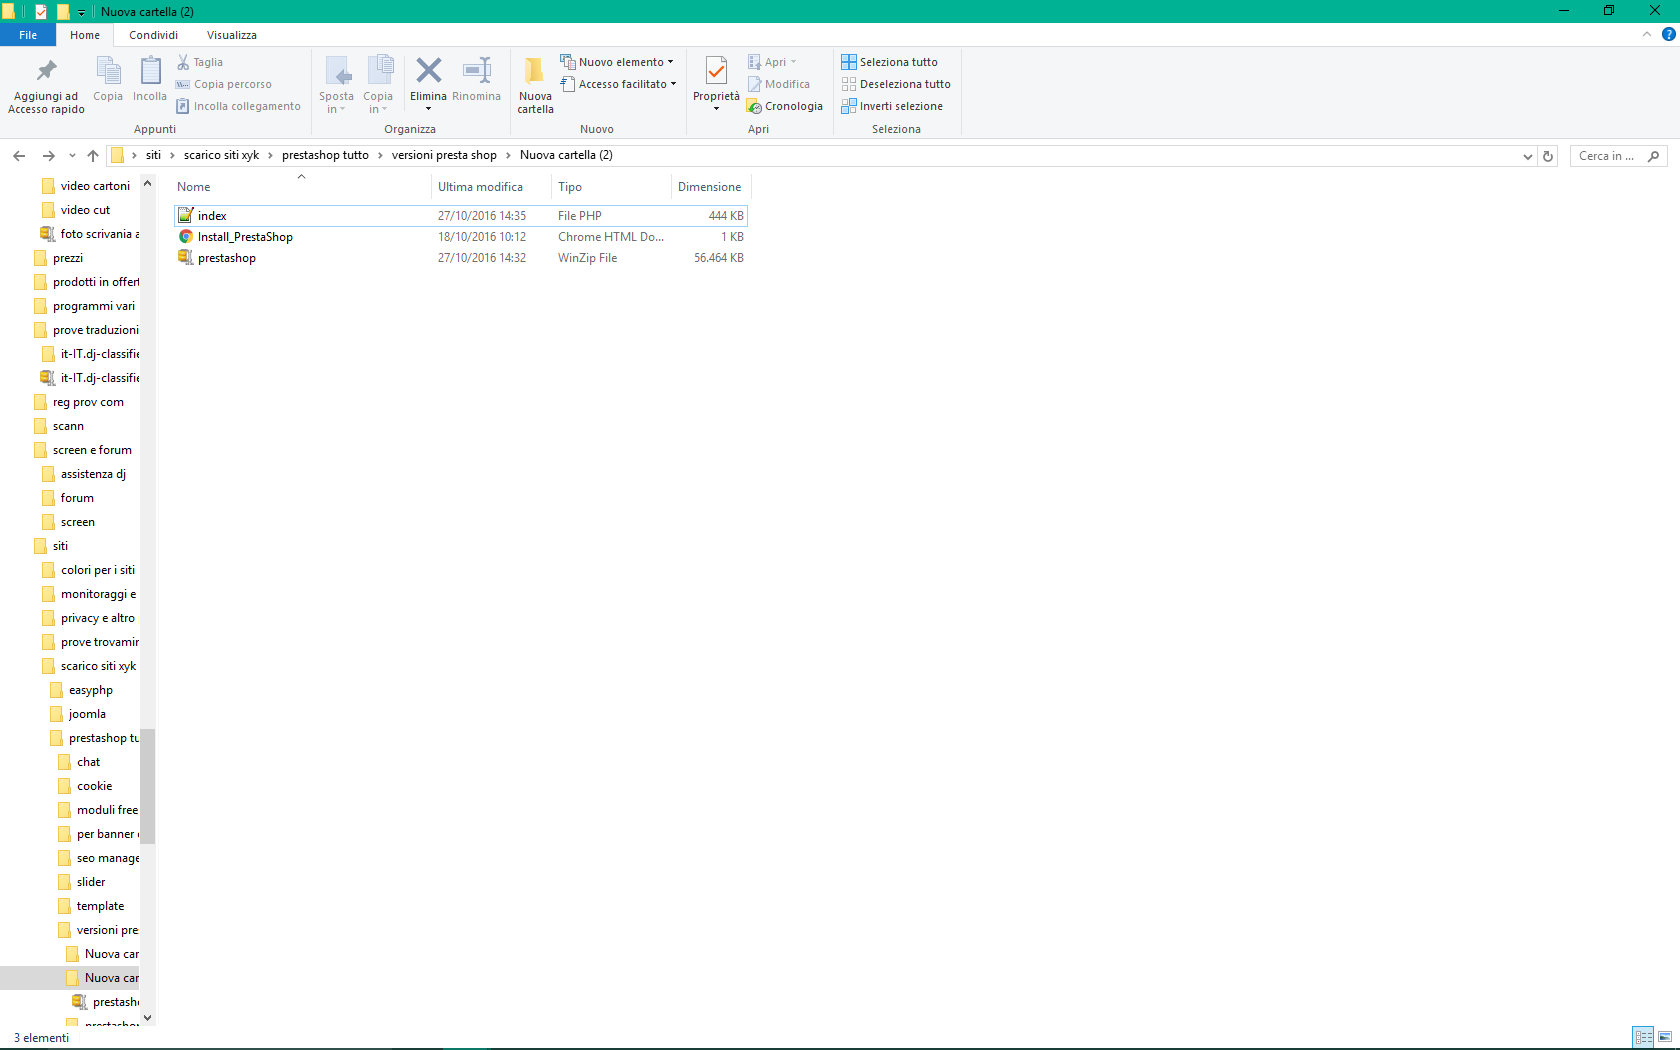This screenshot has width=1680, height=1050.
Task: Open Cronologia file history
Action: coord(785,106)
